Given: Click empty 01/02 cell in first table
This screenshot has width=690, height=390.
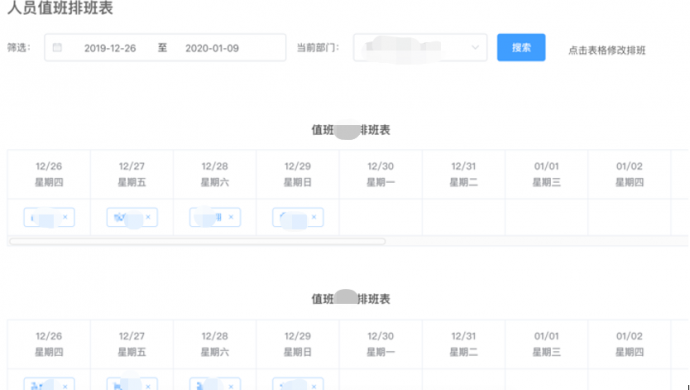Looking at the screenshot, I should coord(629,217).
